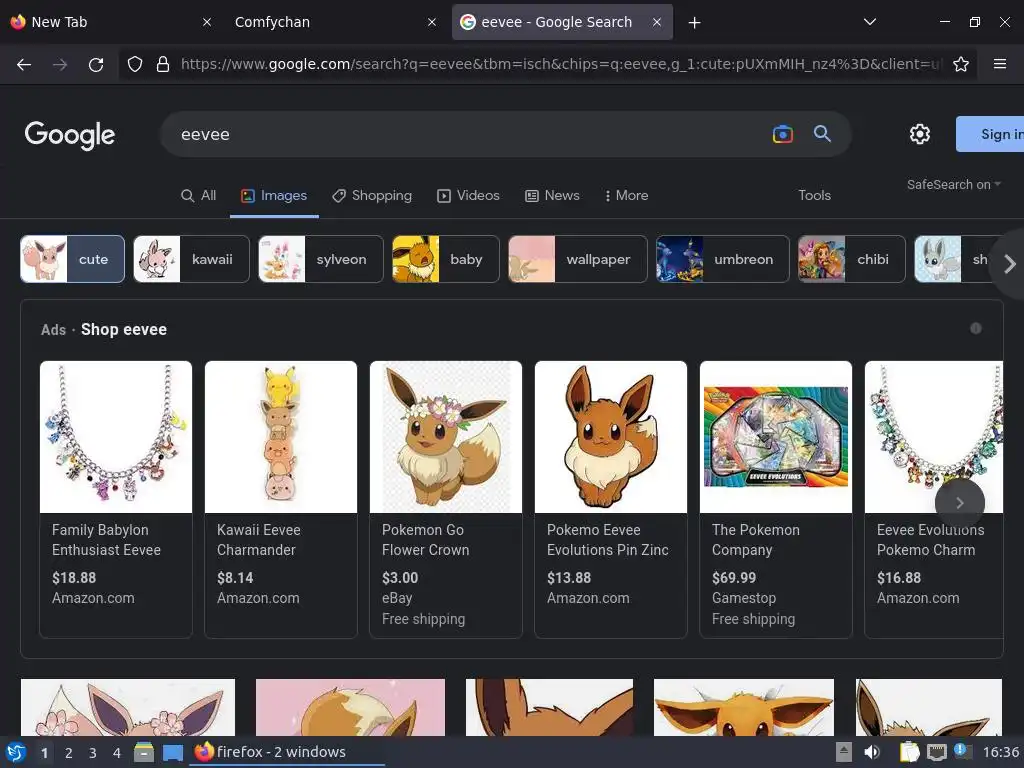Open The Pokemon Company product image
Image resolution: width=1024 pixels, height=768 pixels.
(776, 437)
